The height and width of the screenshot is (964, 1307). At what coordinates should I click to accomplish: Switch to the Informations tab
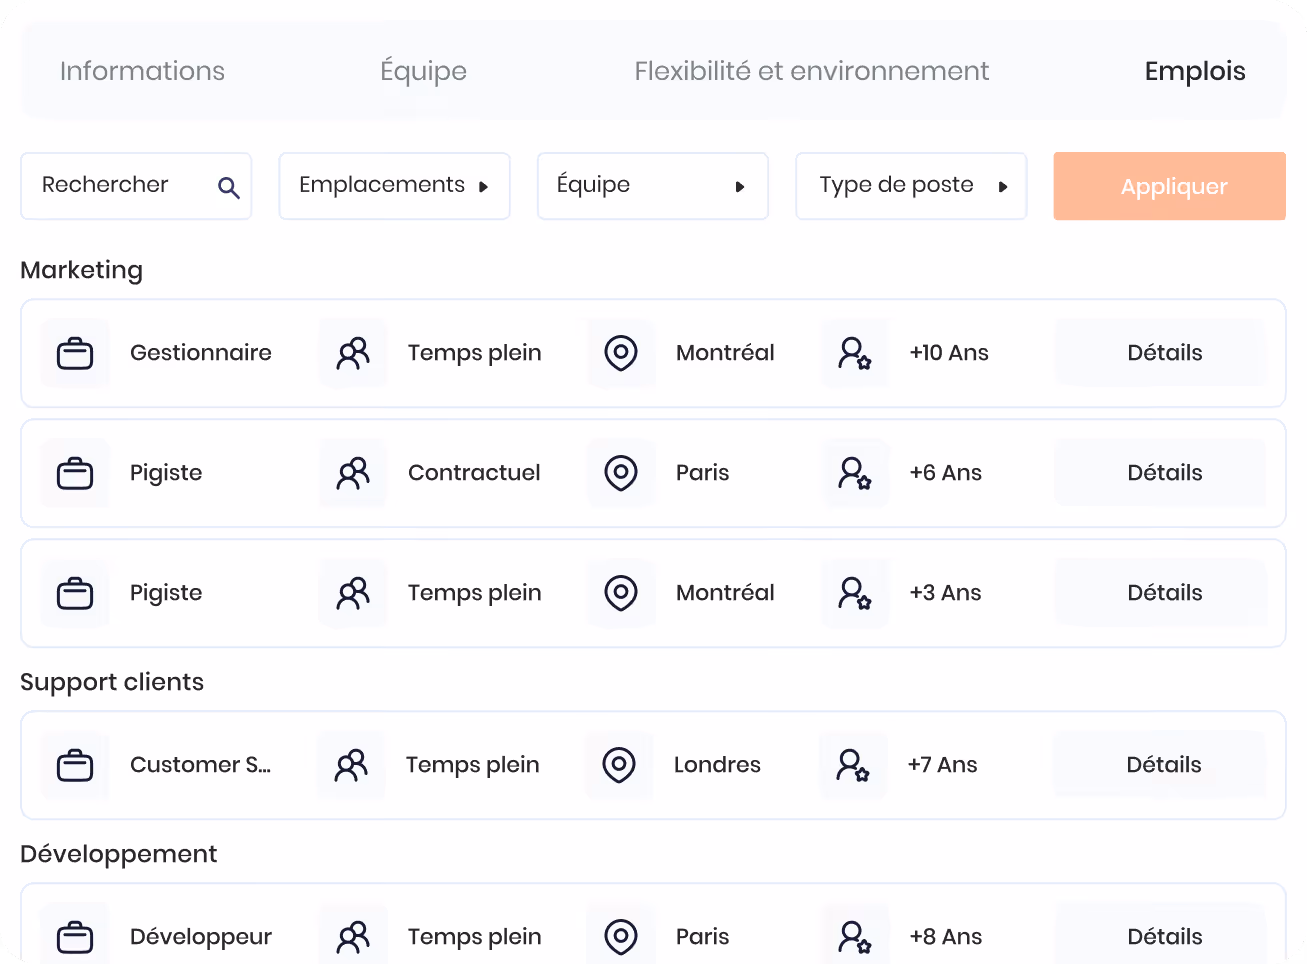142,71
